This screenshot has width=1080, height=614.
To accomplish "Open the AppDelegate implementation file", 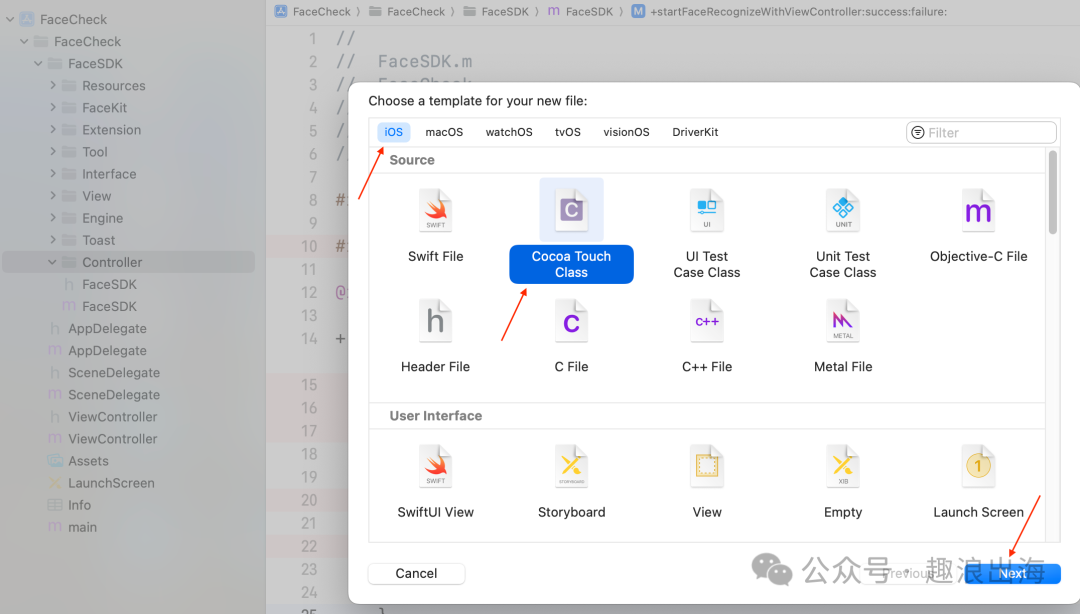I will pyautogui.click(x=97, y=351).
